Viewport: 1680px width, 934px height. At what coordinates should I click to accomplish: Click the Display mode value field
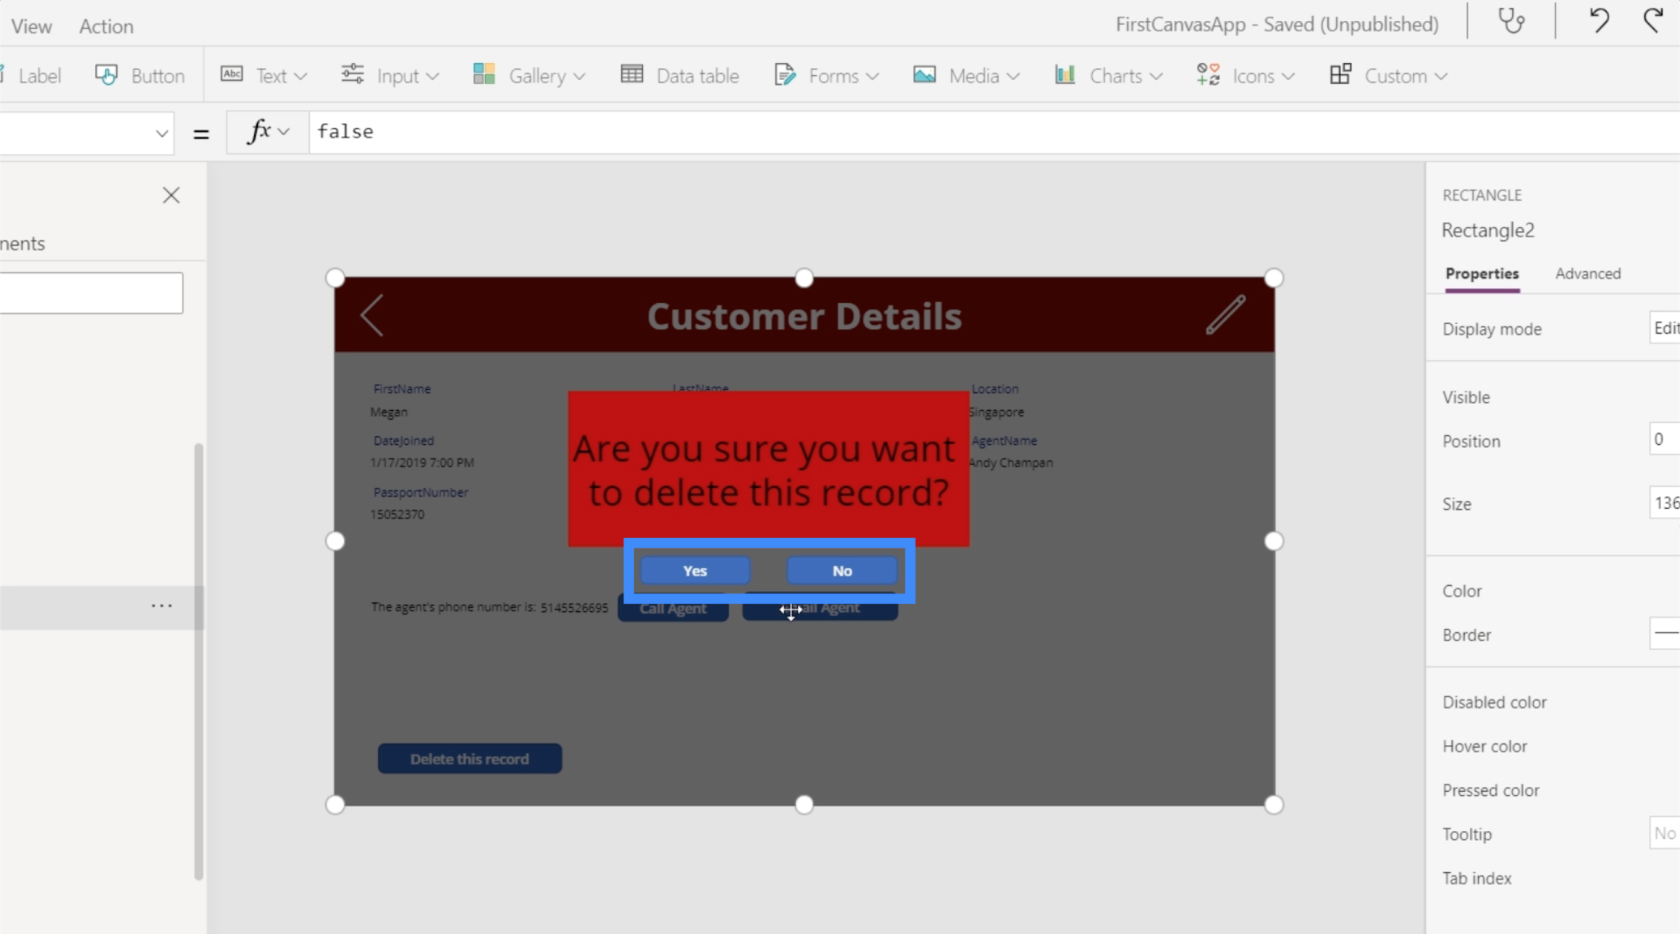click(1664, 328)
